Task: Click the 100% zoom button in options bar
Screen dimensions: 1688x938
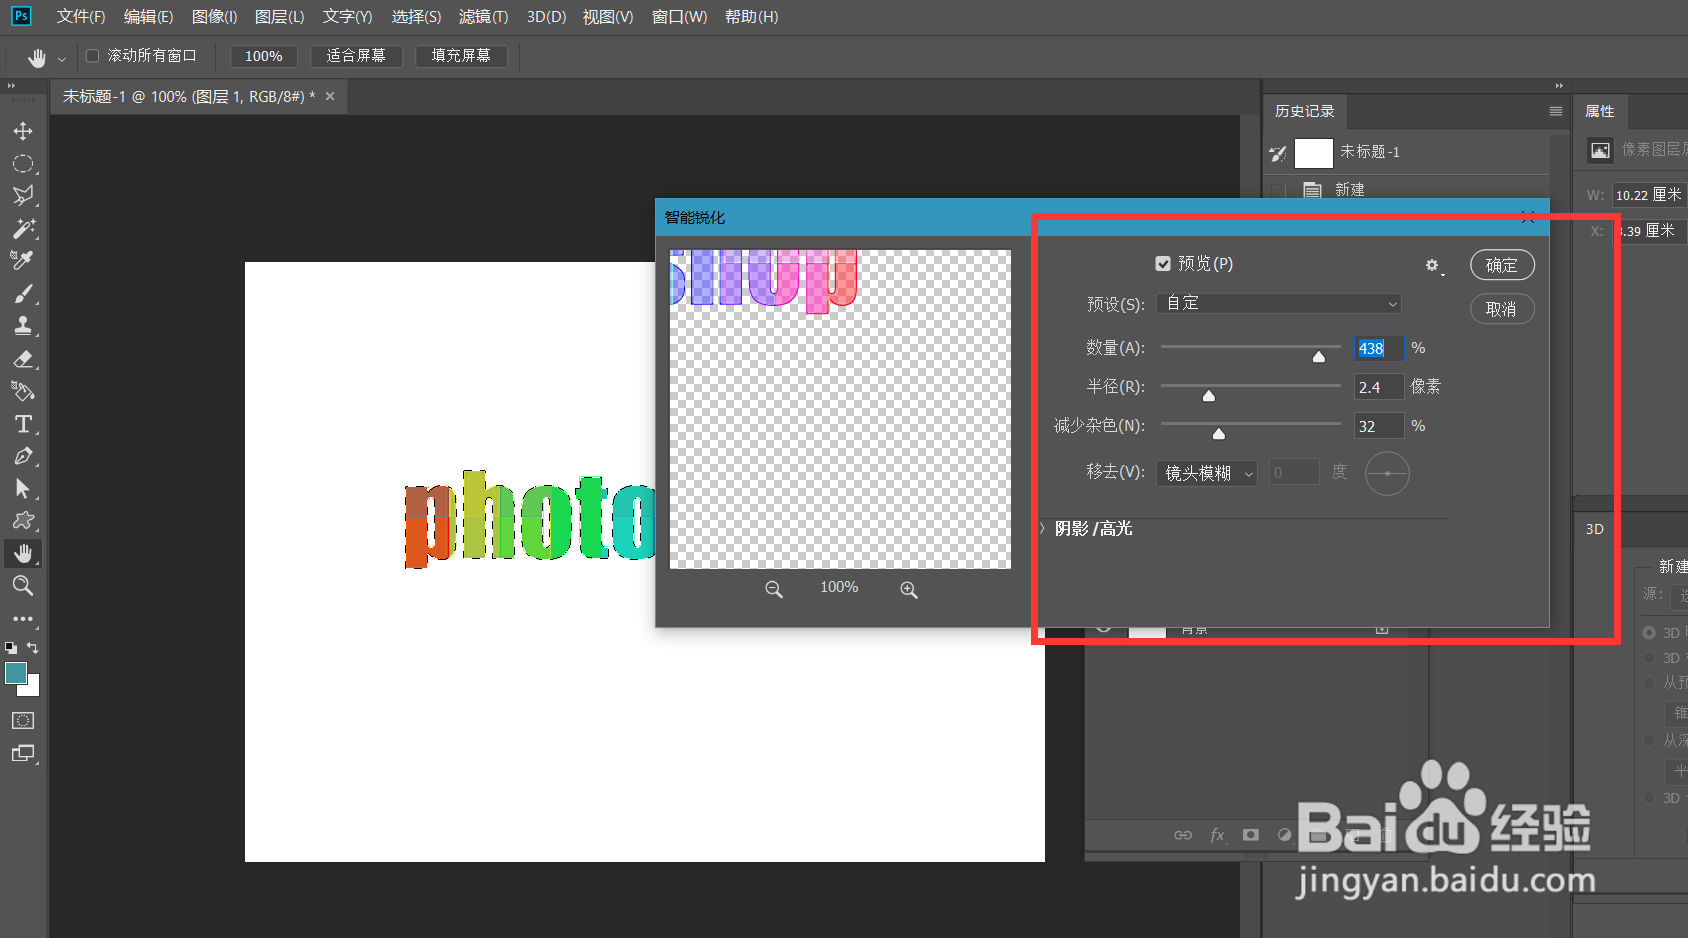Action: point(264,56)
